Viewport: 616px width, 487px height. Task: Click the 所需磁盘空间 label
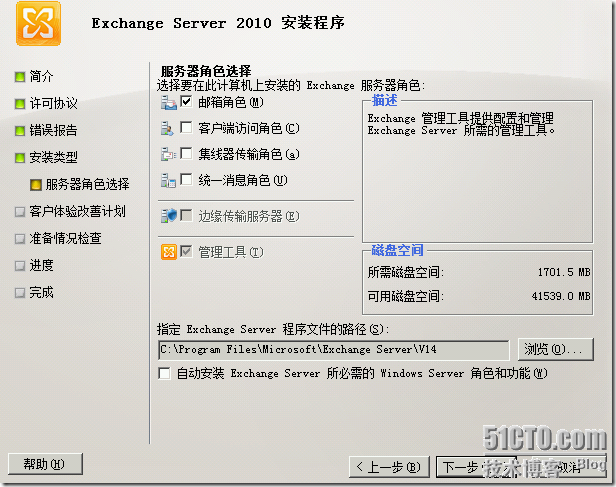(405, 272)
